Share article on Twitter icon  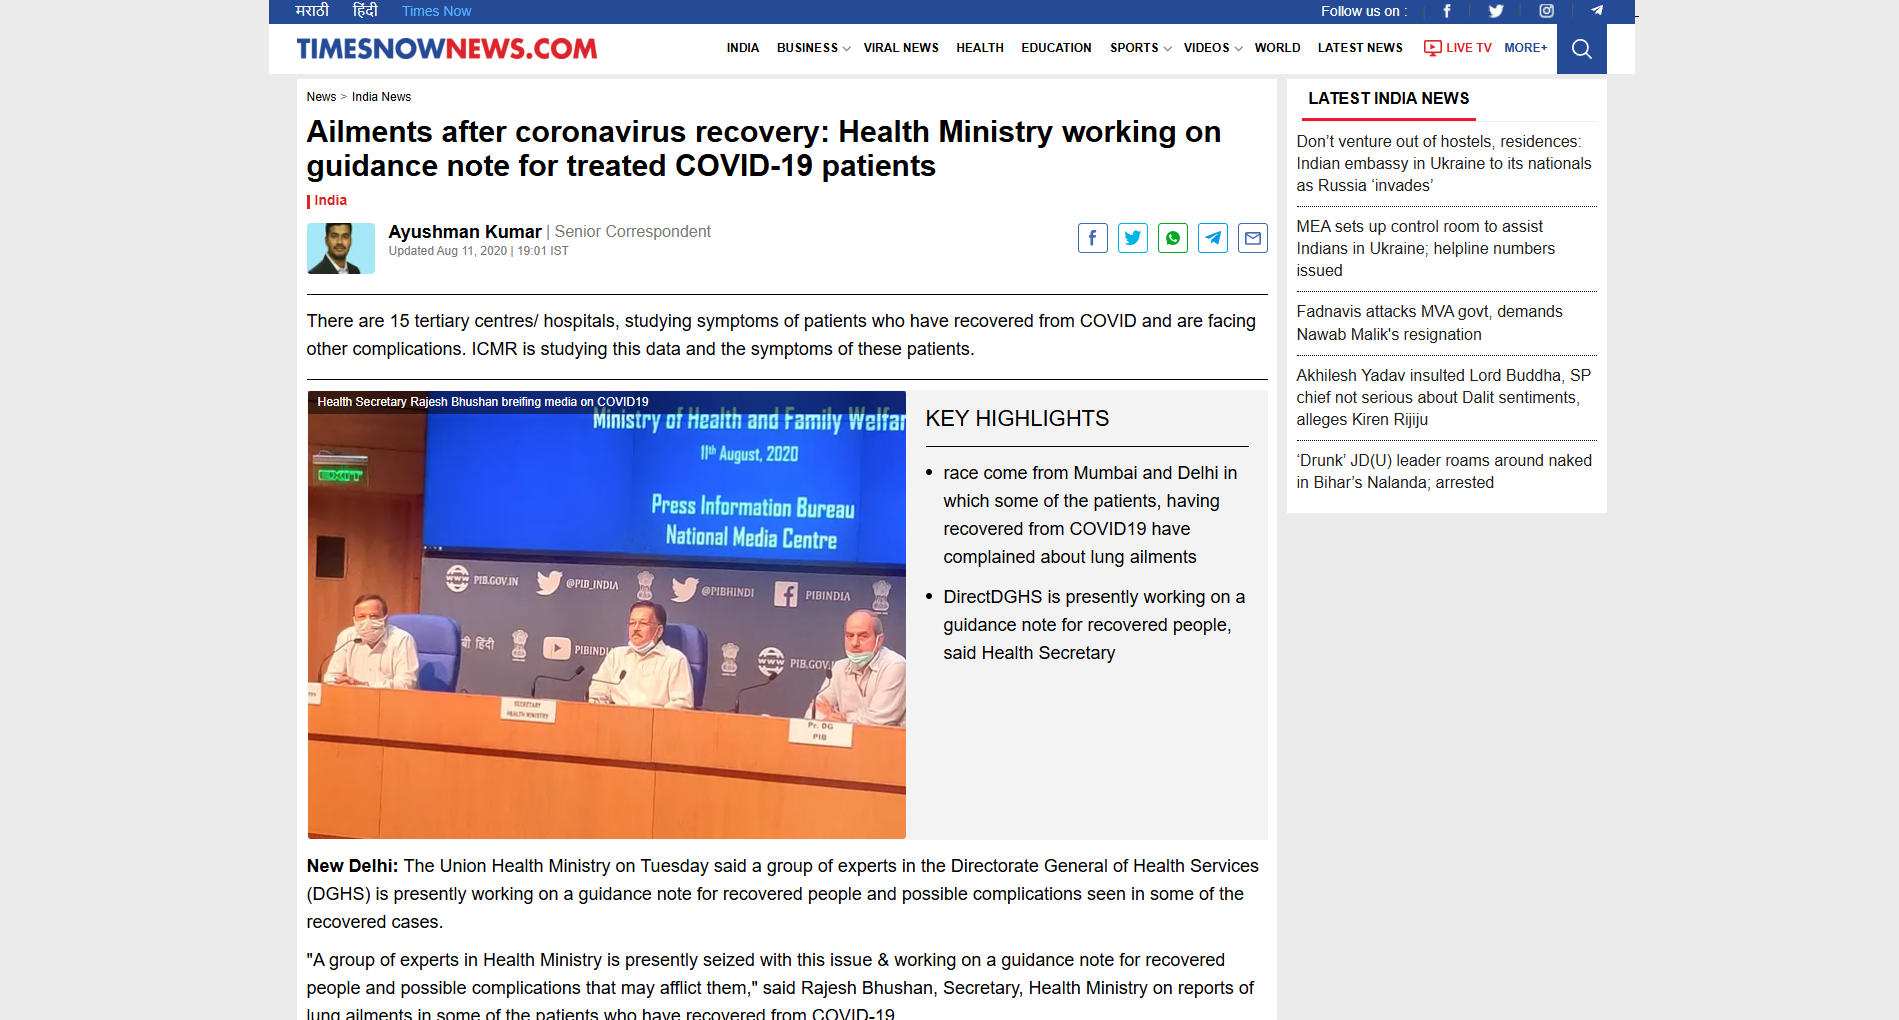1132,238
